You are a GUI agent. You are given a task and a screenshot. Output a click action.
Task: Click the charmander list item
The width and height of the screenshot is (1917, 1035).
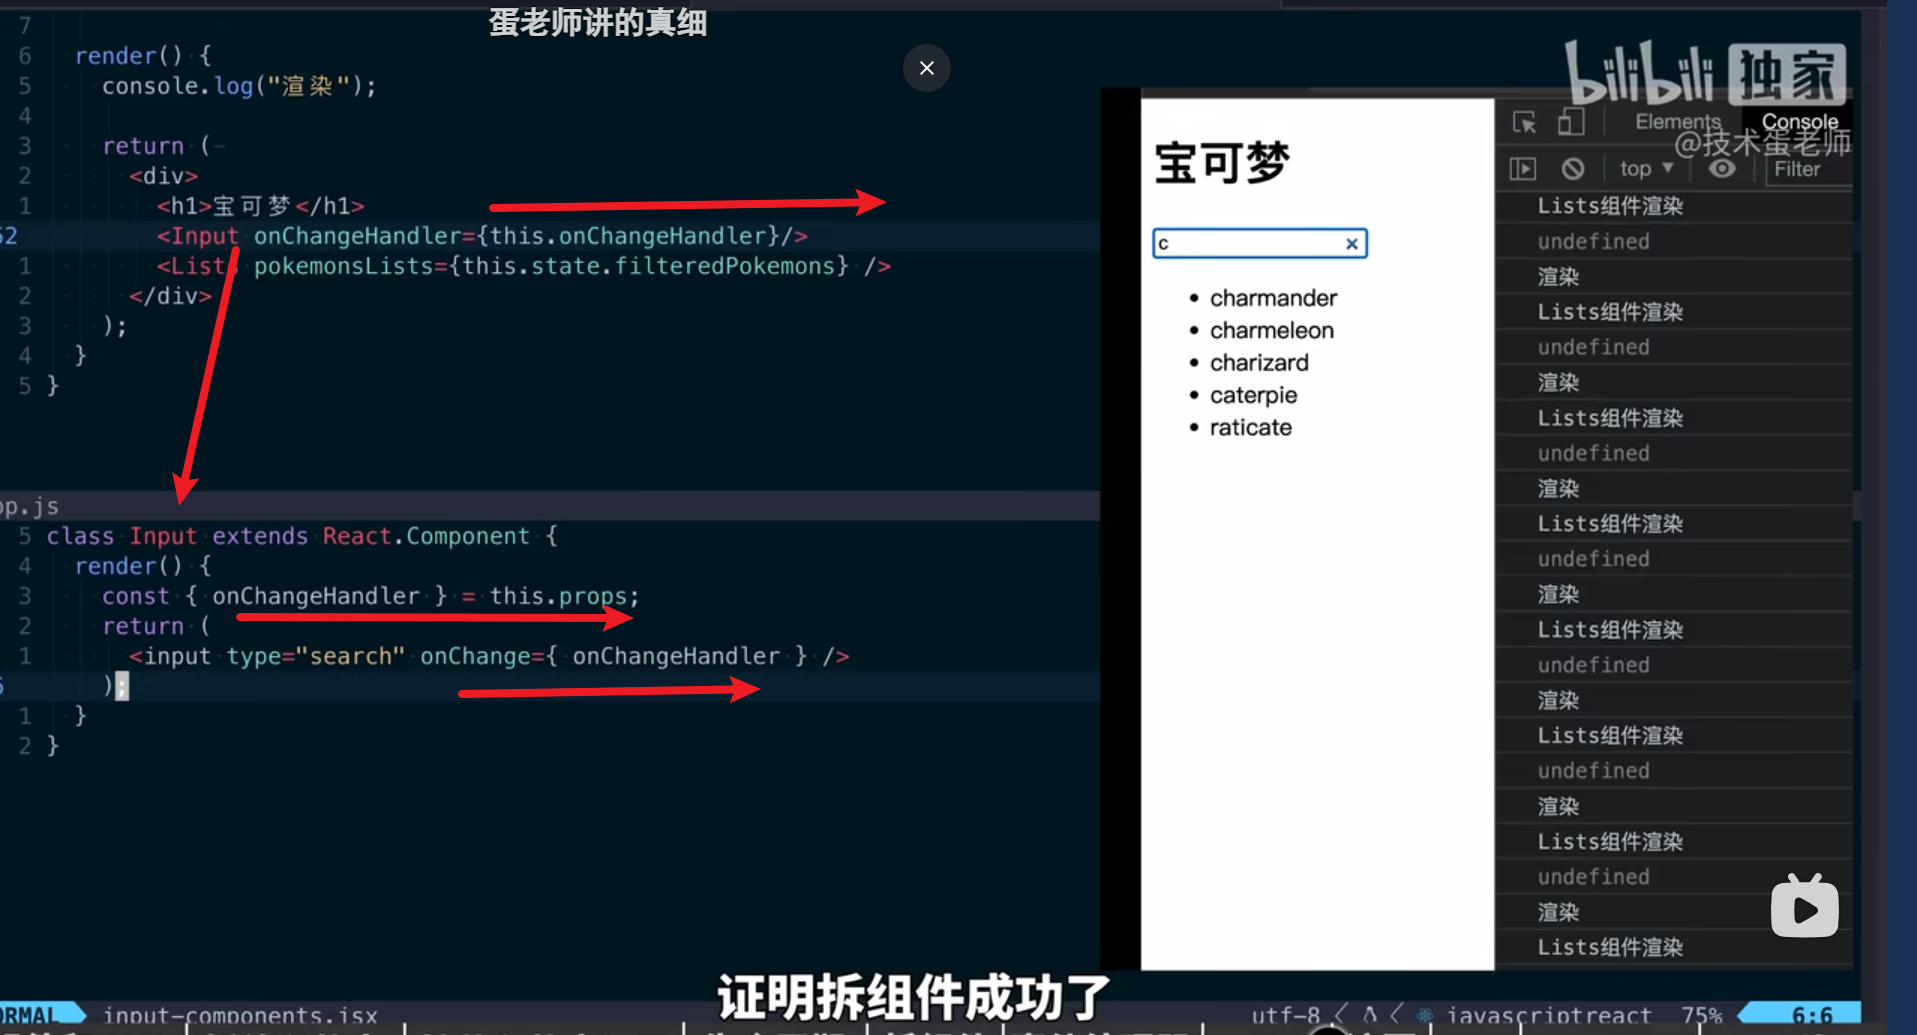click(1272, 298)
